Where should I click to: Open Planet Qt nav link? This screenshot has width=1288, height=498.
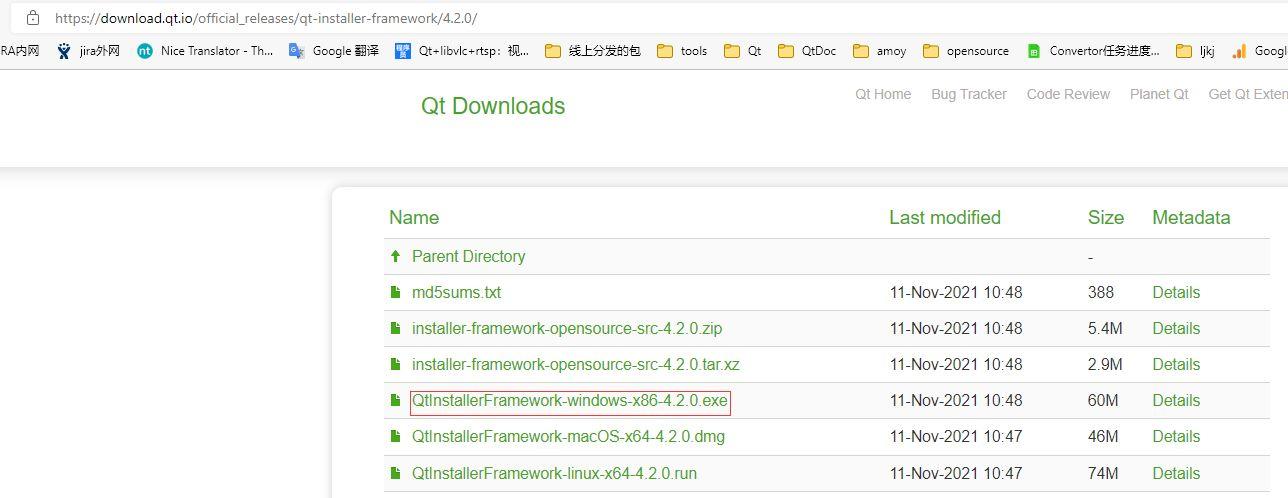coord(1159,94)
